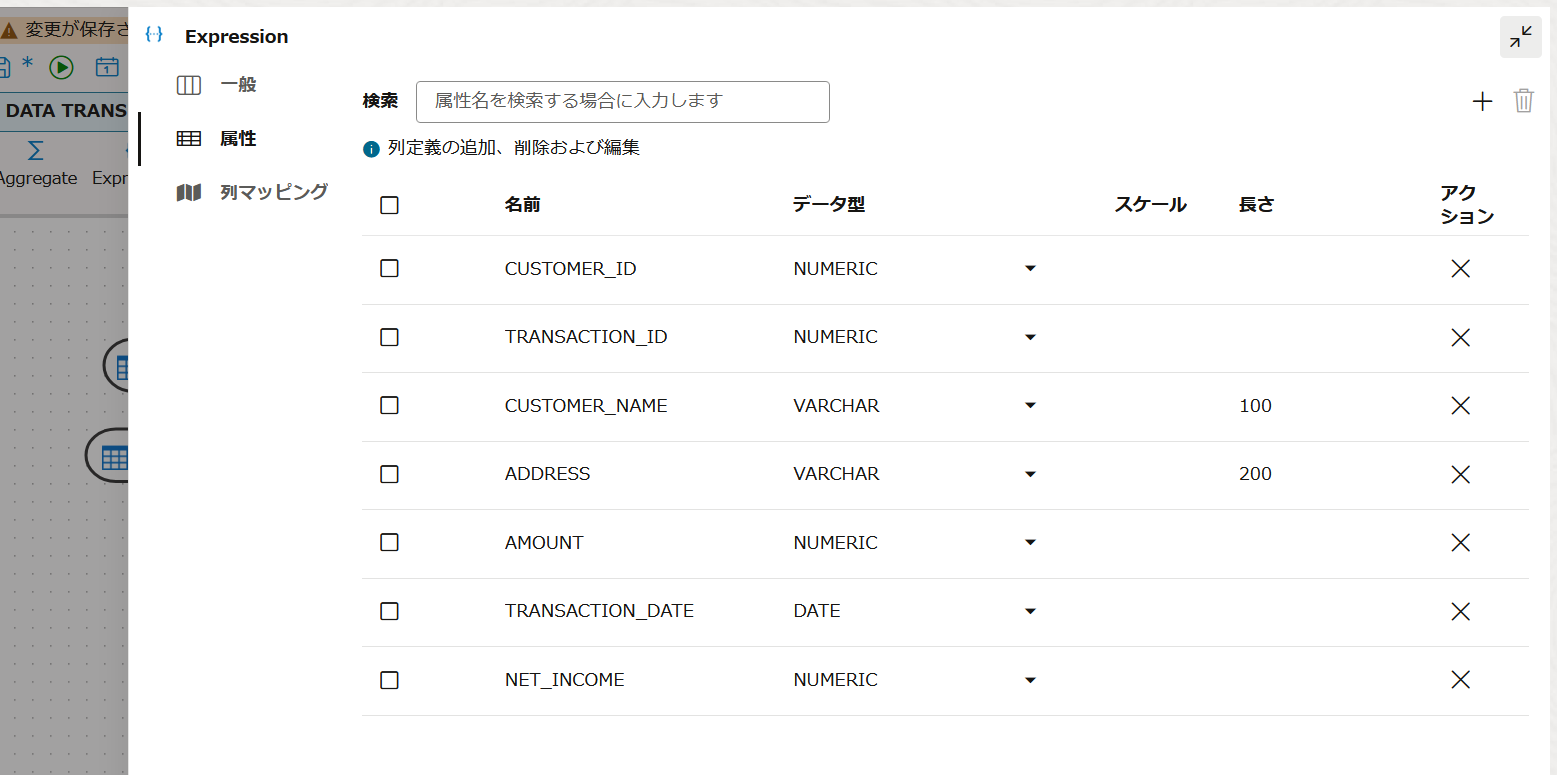Open data type dropdown for AMOUNT

(x=1030, y=543)
